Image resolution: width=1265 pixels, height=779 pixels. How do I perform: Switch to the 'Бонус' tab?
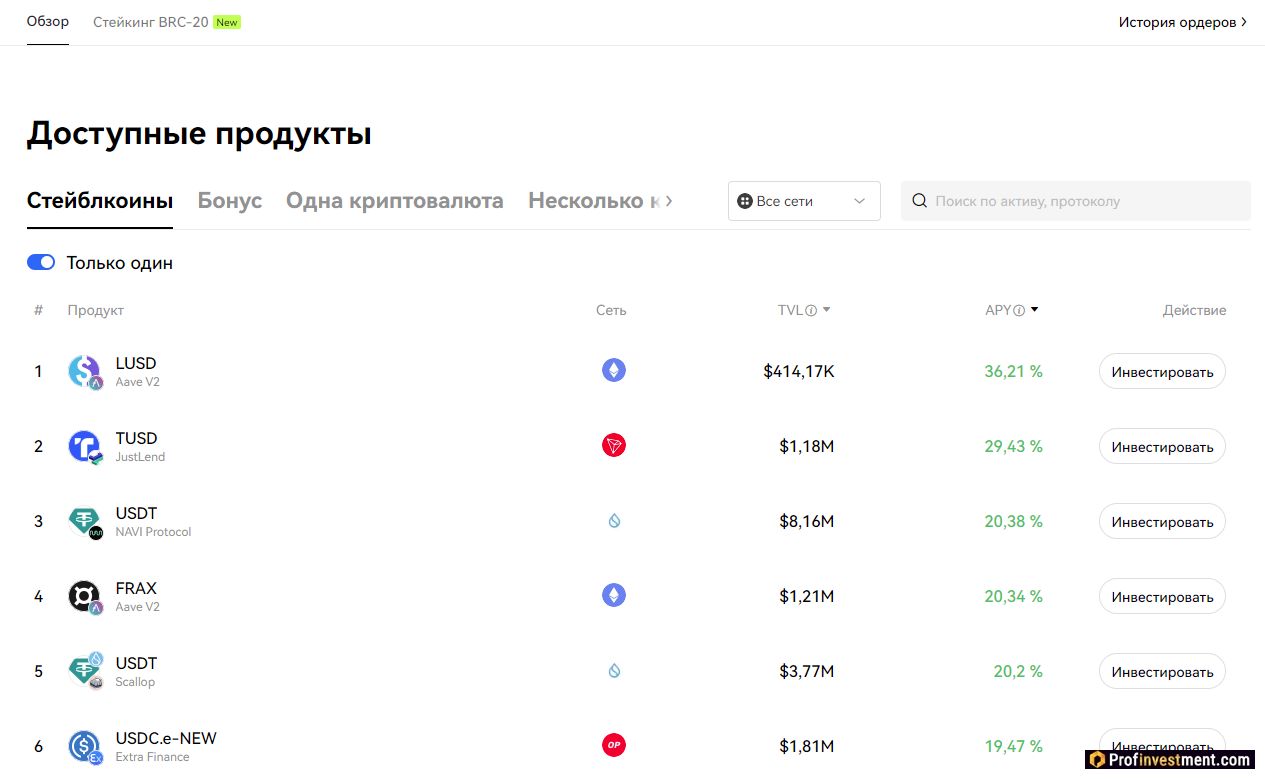[x=229, y=200]
